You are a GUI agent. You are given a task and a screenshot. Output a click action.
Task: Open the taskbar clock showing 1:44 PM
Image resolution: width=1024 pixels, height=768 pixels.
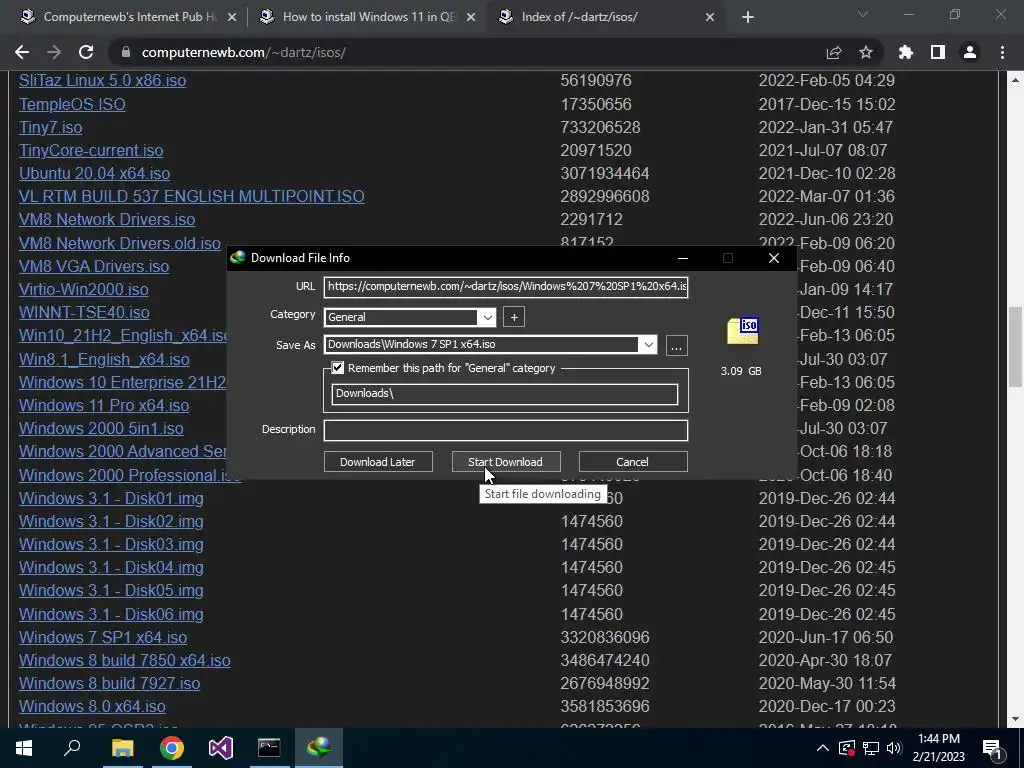pyautogui.click(x=938, y=748)
